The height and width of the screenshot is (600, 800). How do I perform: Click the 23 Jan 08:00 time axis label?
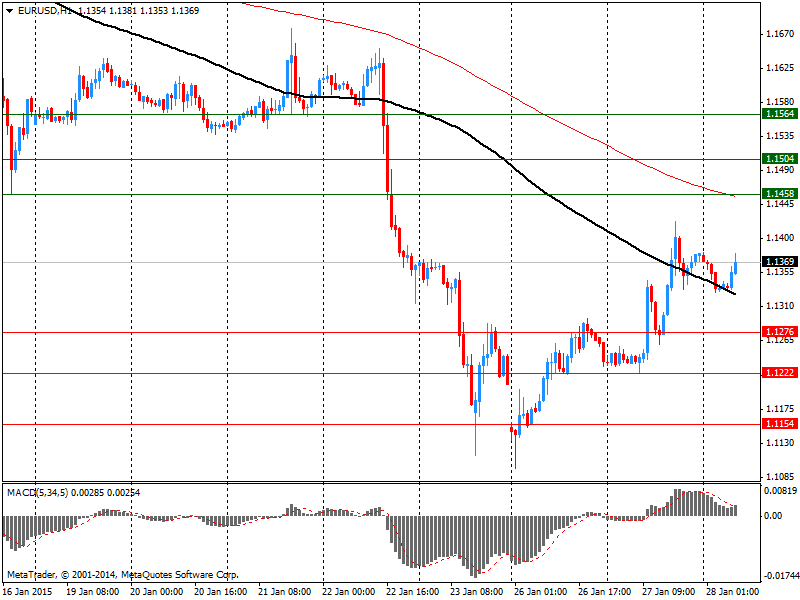pos(477,592)
